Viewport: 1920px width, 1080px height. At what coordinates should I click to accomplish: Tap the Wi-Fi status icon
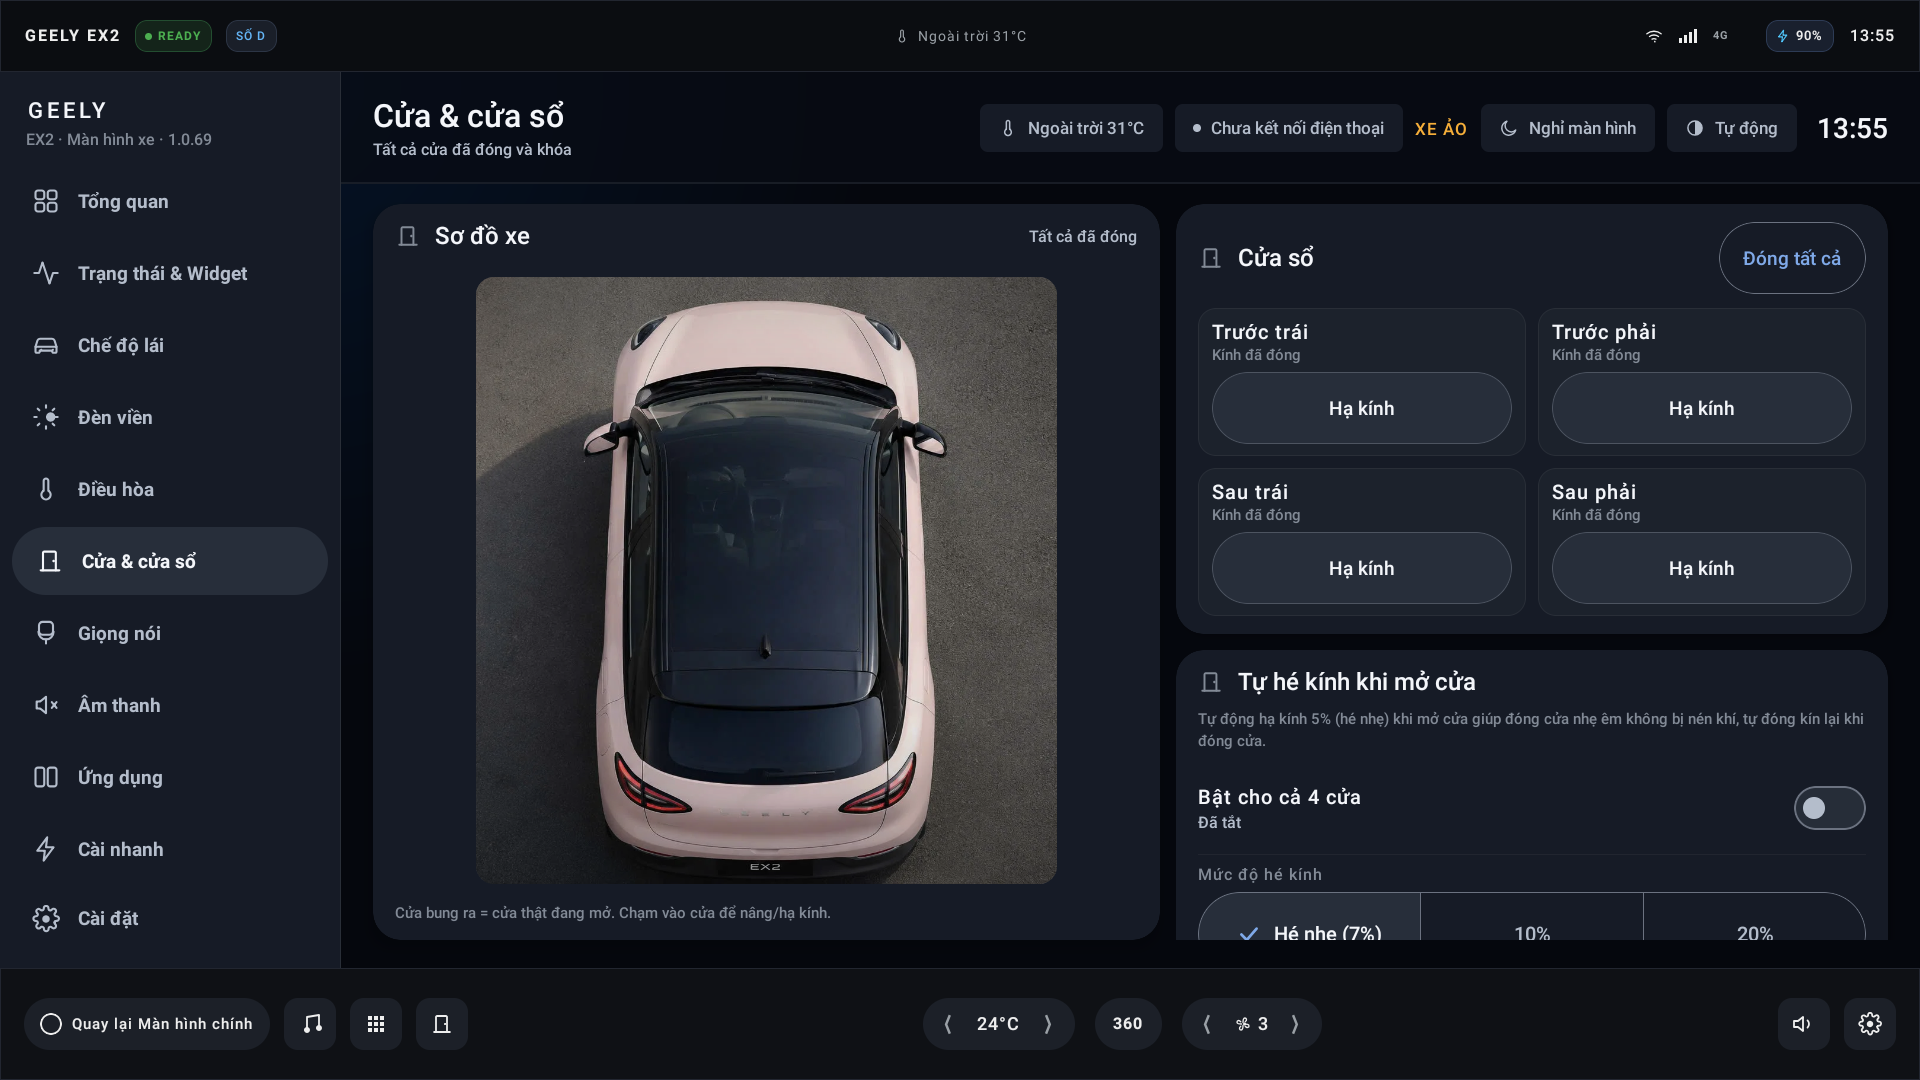pos(1654,36)
